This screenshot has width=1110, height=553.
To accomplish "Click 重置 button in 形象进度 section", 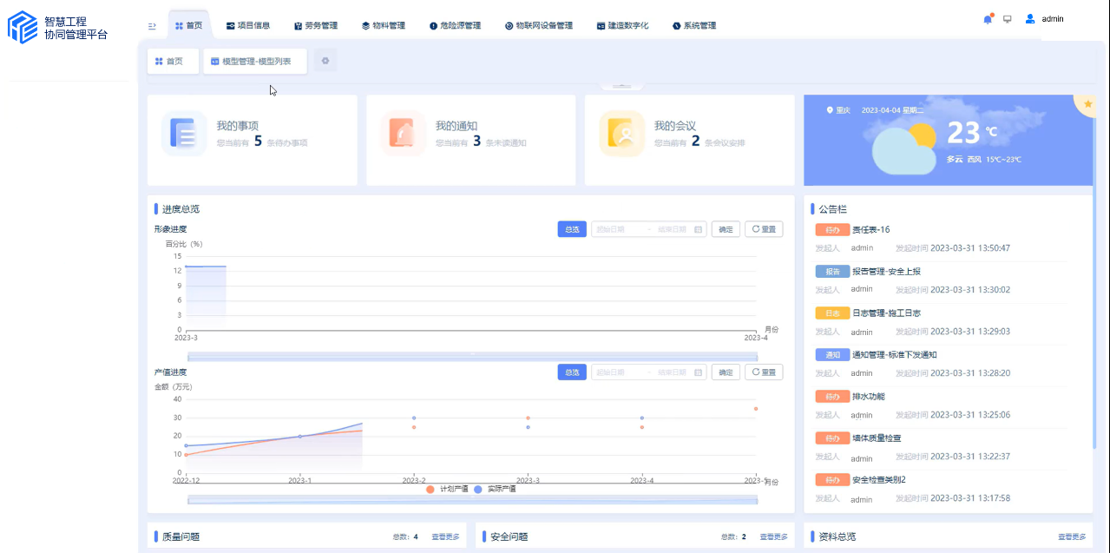I will point(763,229).
